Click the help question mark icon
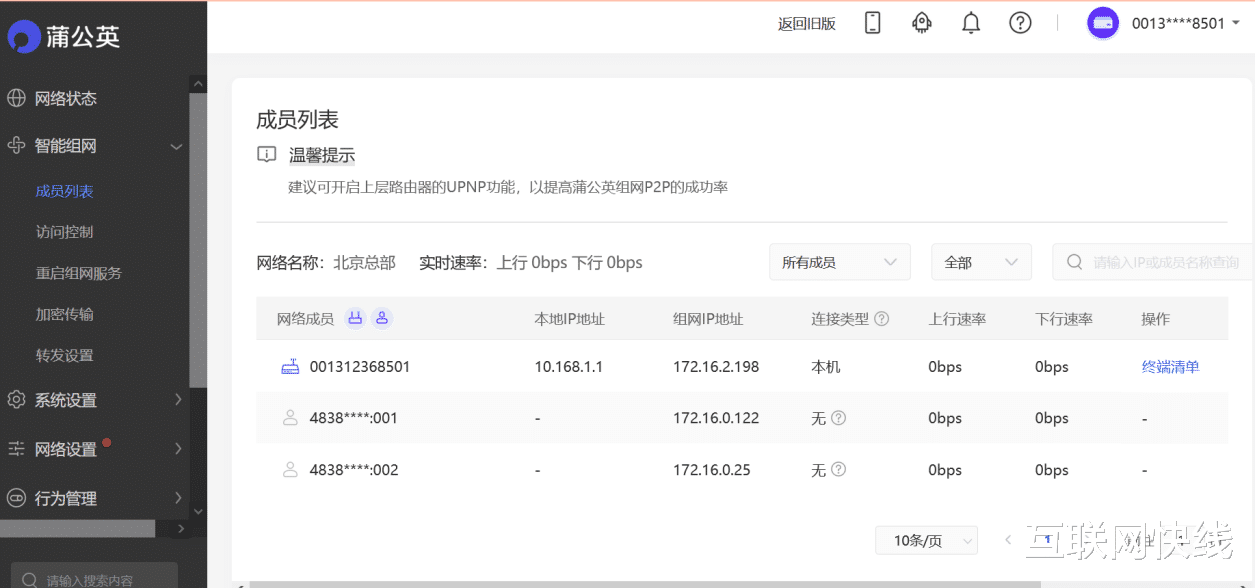The image size is (1255, 588). coord(1020,22)
